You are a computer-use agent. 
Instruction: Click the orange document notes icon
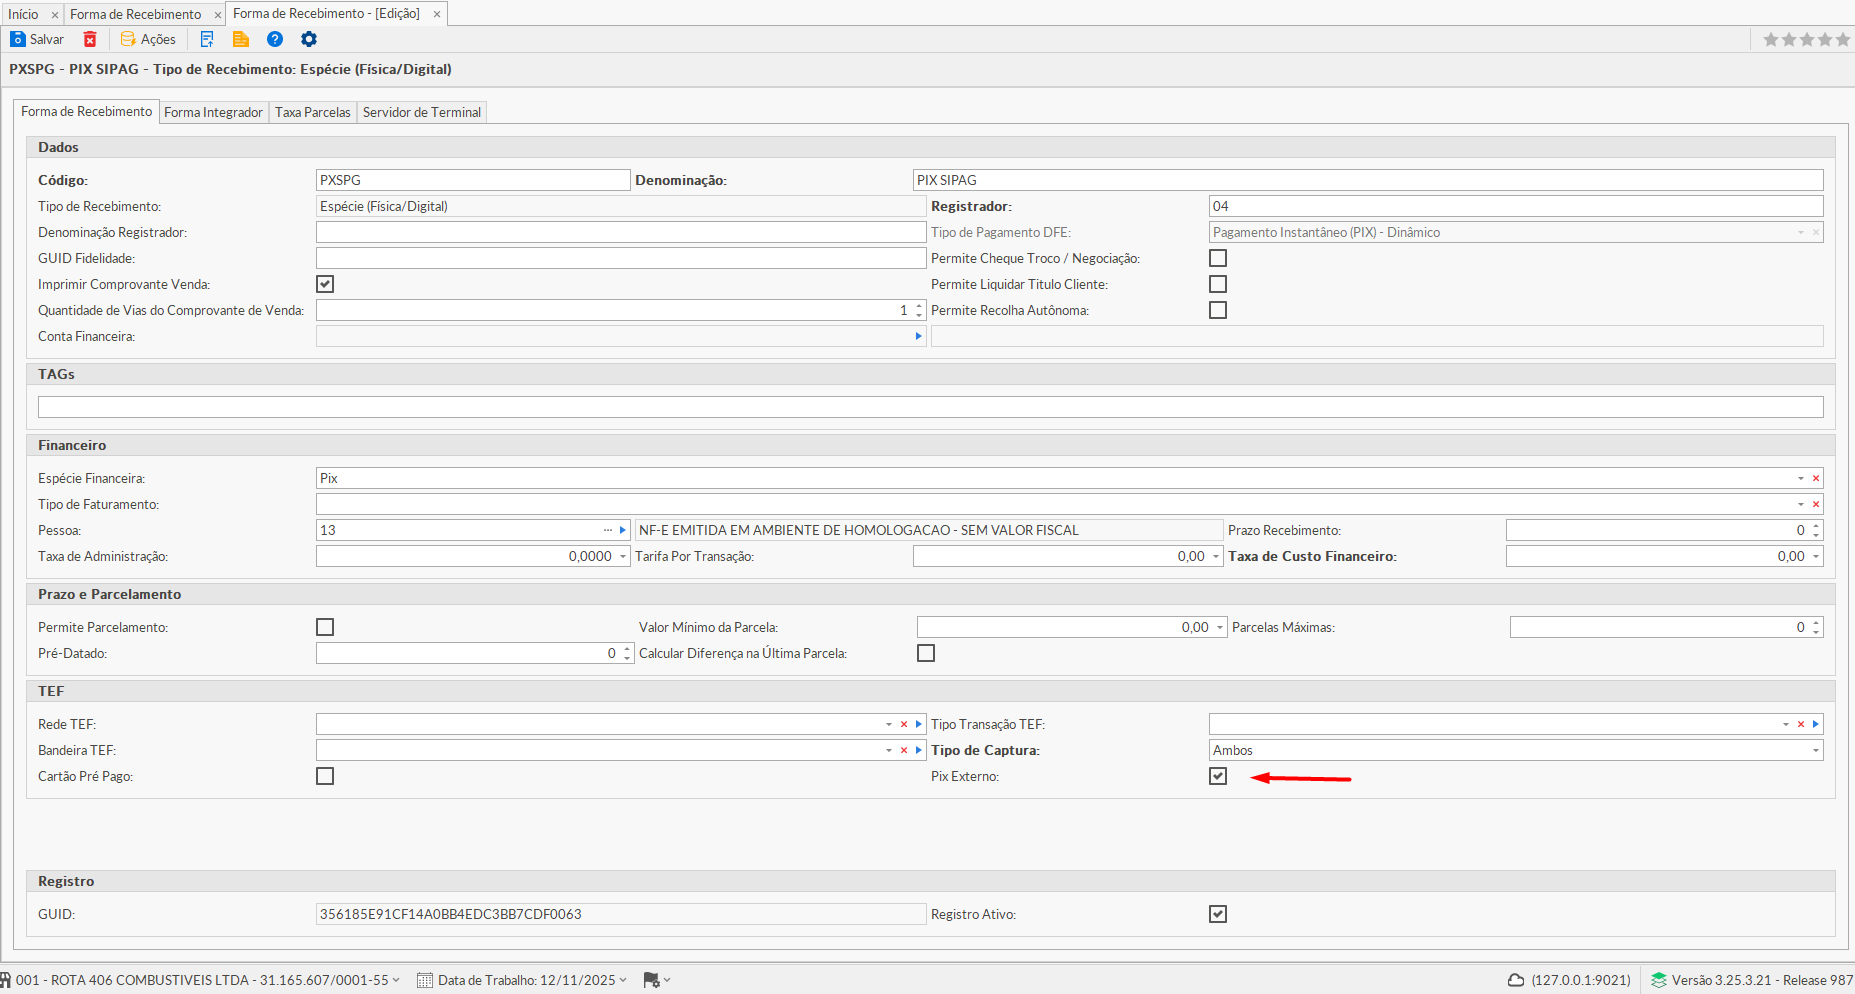coord(241,39)
